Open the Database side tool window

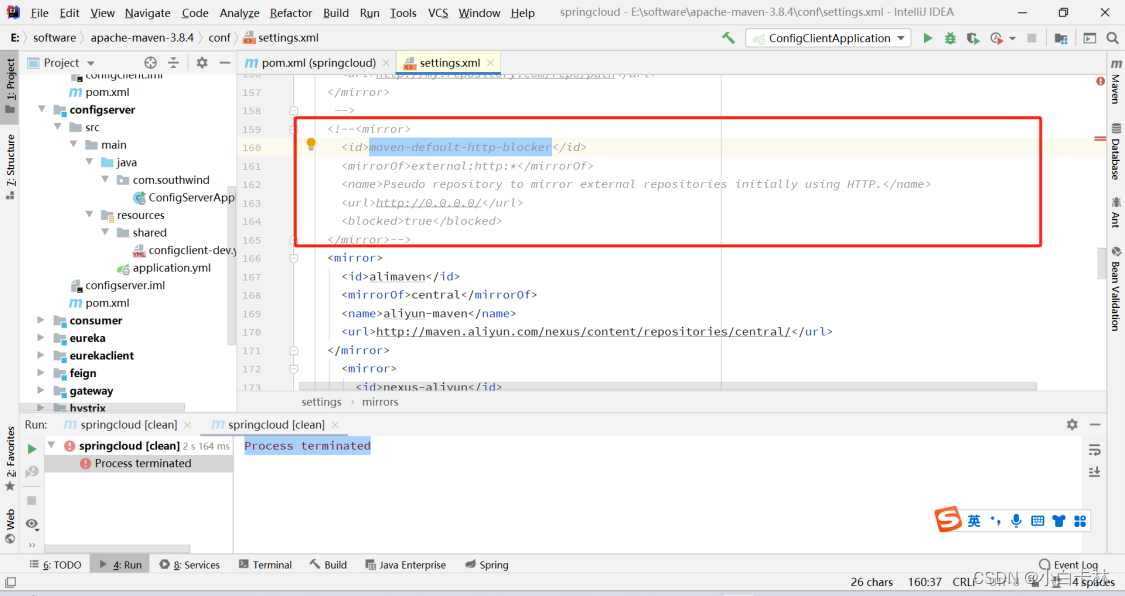click(1116, 152)
